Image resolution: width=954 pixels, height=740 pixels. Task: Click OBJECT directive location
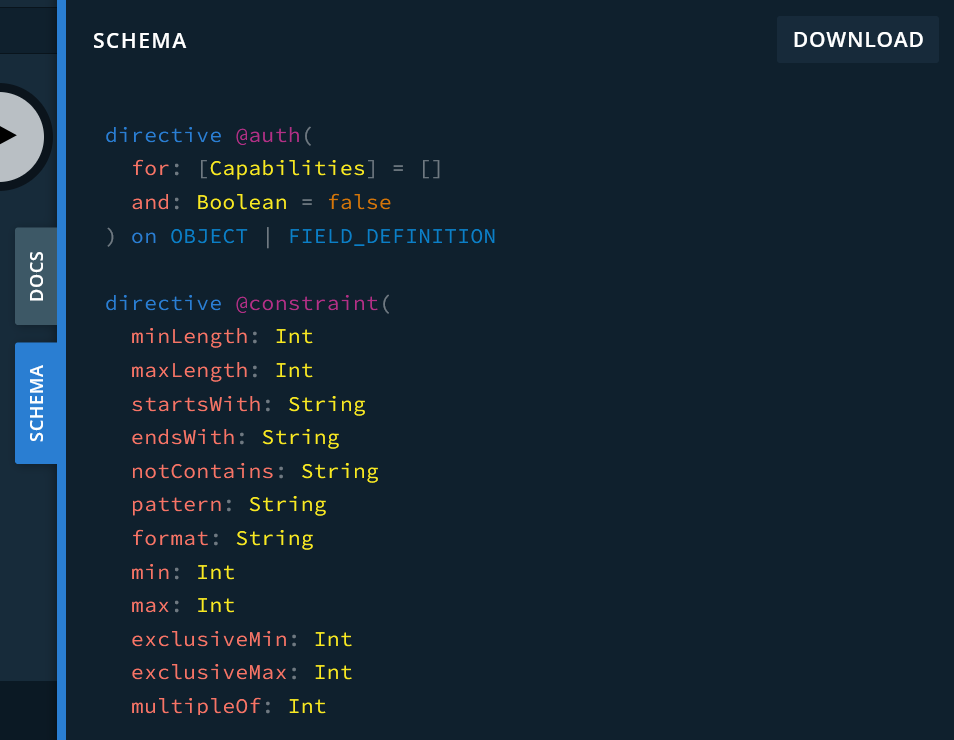[209, 236]
